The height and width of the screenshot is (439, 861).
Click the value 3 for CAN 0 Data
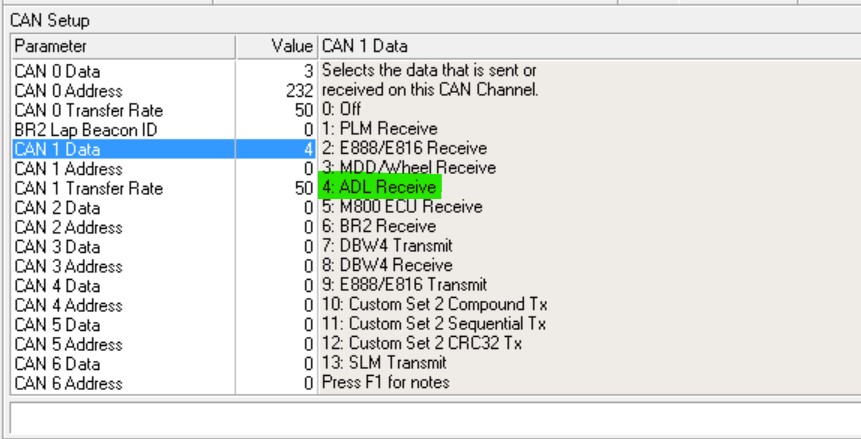click(x=308, y=71)
